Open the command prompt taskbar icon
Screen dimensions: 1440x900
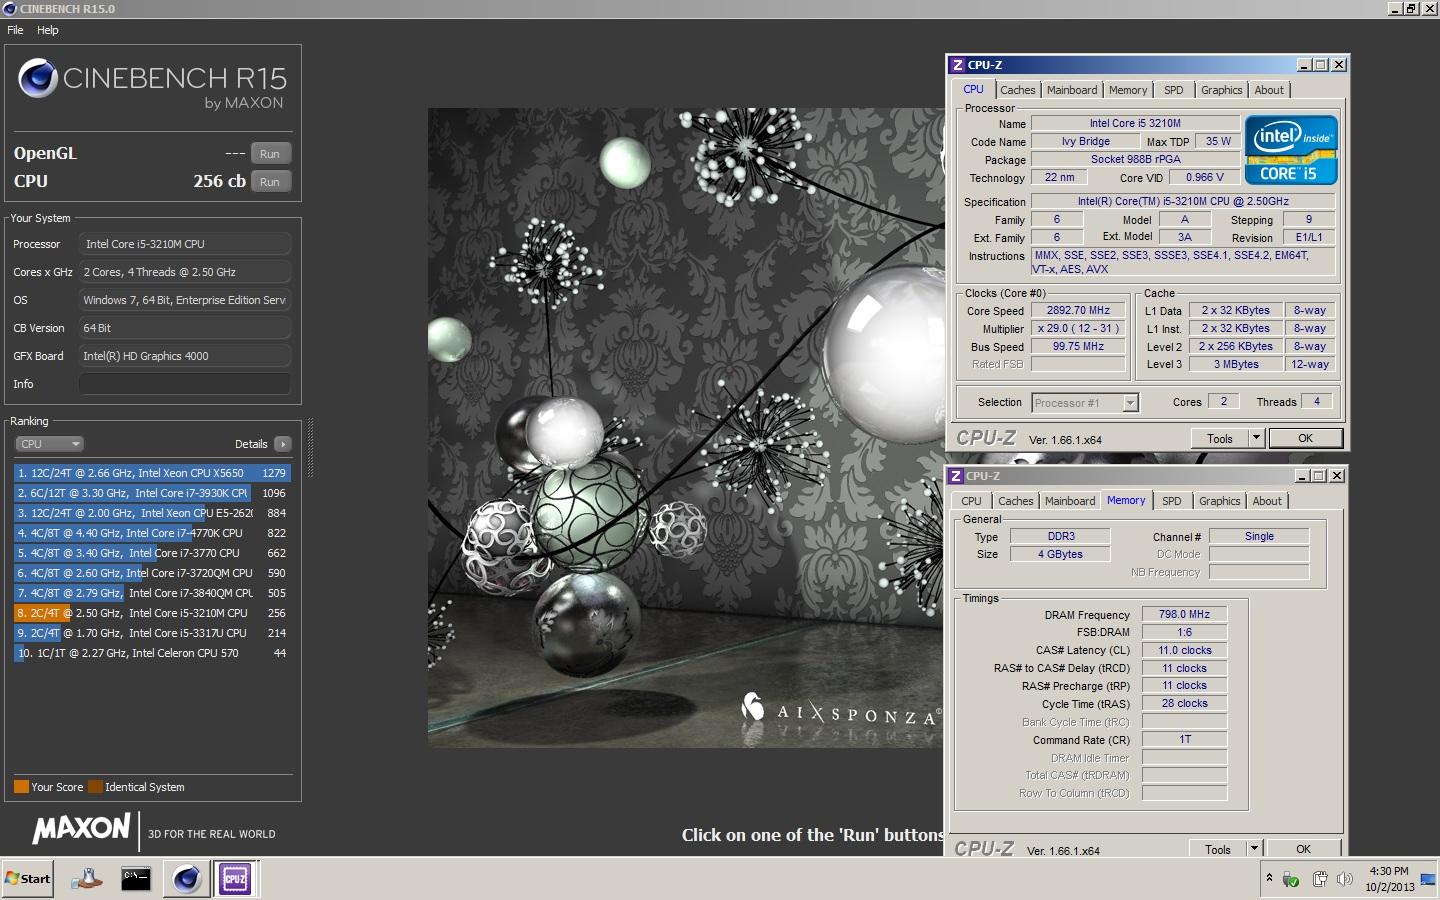click(x=135, y=879)
